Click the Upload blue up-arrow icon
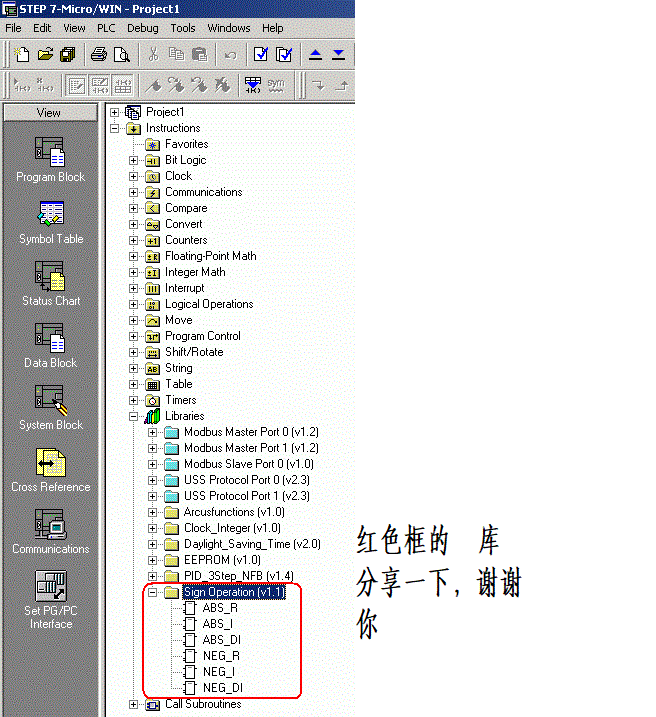This screenshot has height=717, width=656. [315, 54]
